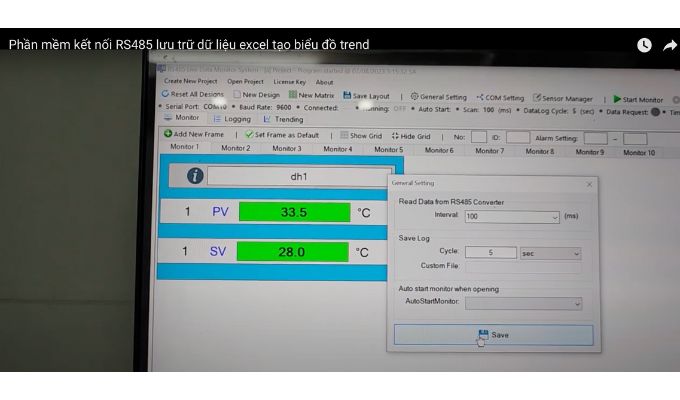680x400 pixels.
Task: Click Save button in General Setting
Action: 493,335
